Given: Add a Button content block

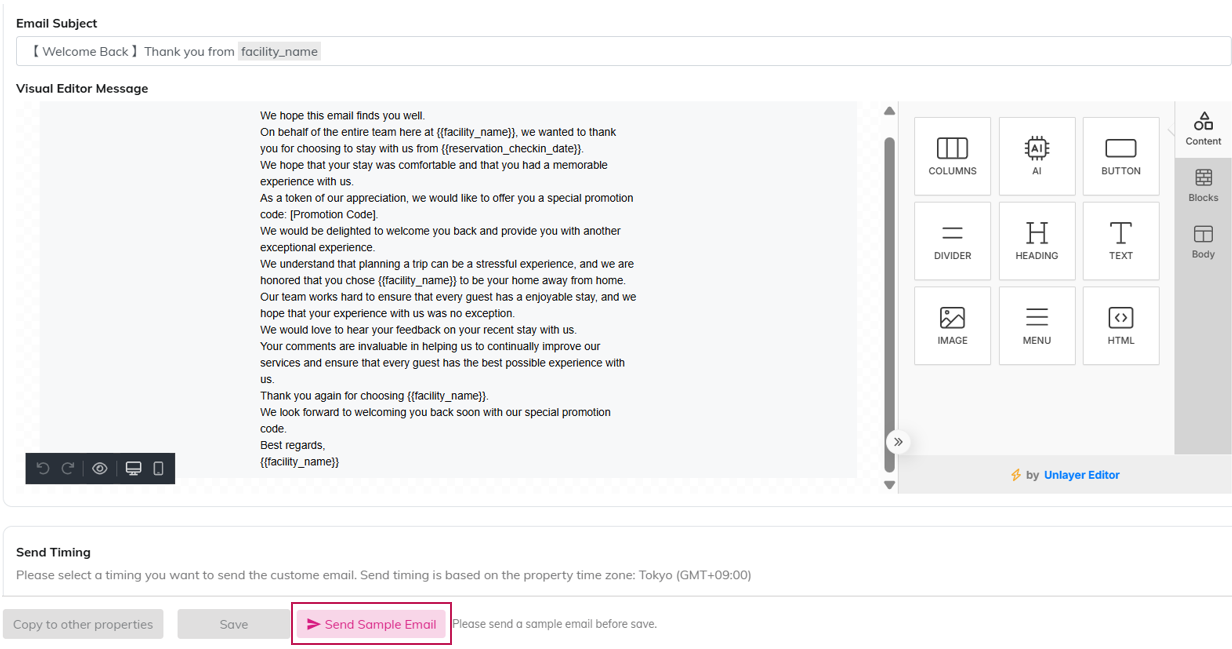Looking at the screenshot, I should pyautogui.click(x=1121, y=156).
